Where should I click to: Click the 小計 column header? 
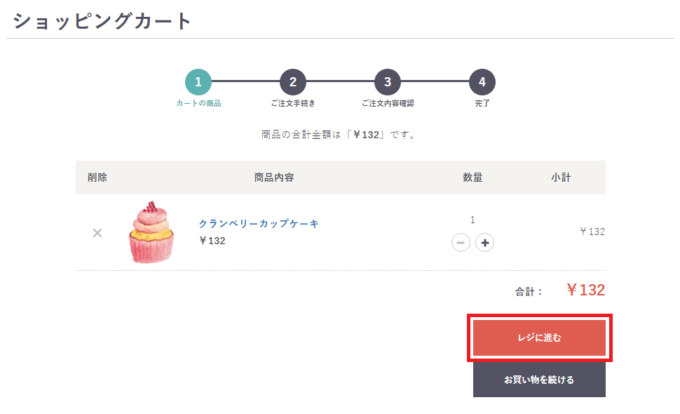pos(561,177)
